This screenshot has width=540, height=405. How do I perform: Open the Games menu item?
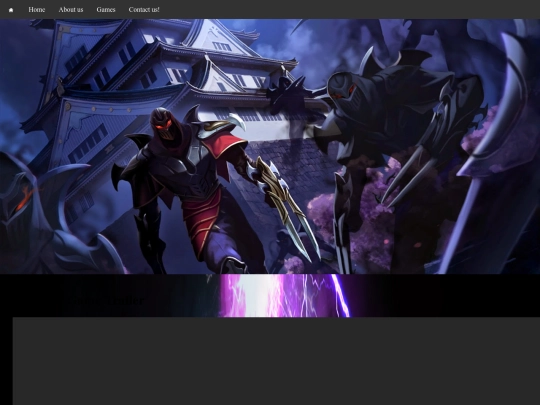tap(106, 10)
